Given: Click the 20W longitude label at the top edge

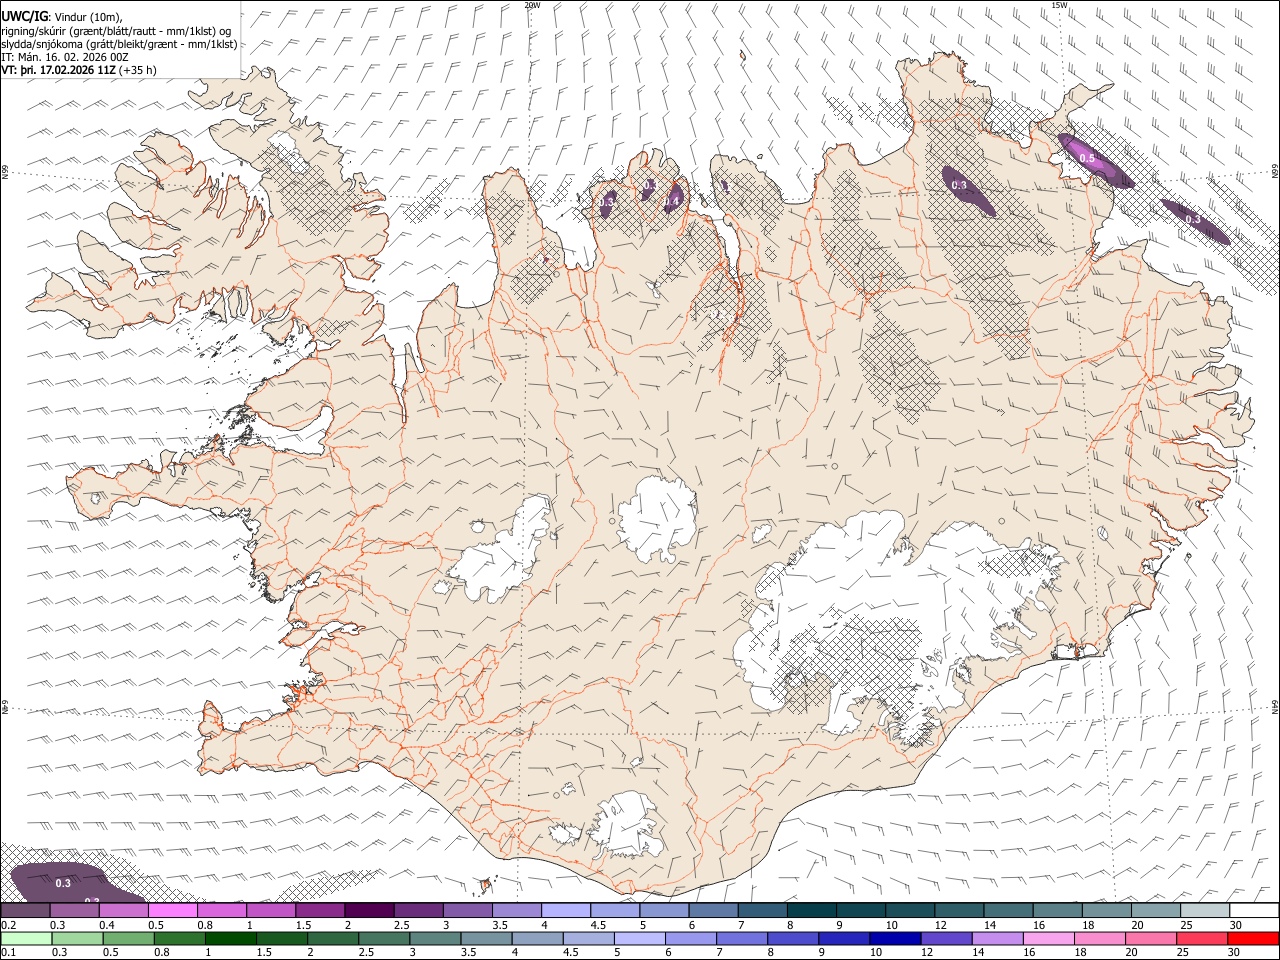Looking at the screenshot, I should pos(533,5).
